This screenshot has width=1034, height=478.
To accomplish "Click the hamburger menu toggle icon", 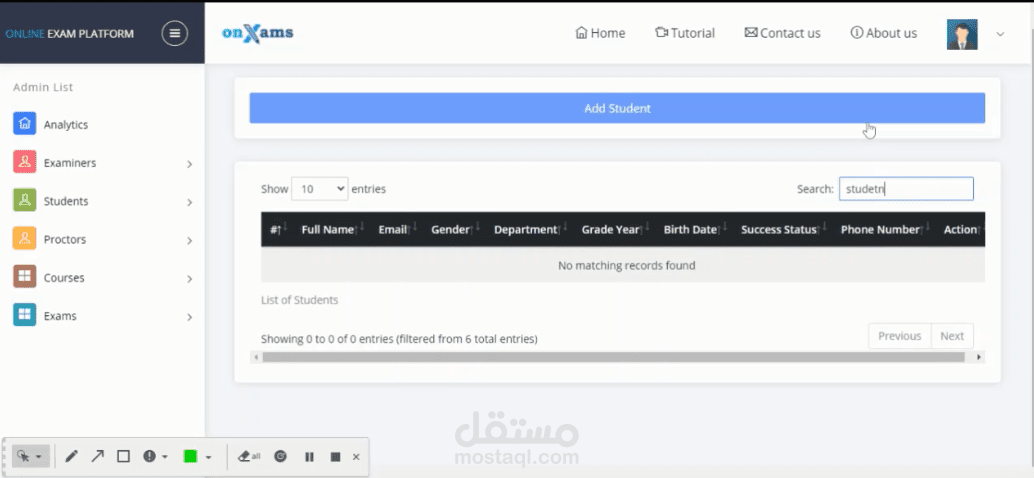I will click(x=175, y=34).
